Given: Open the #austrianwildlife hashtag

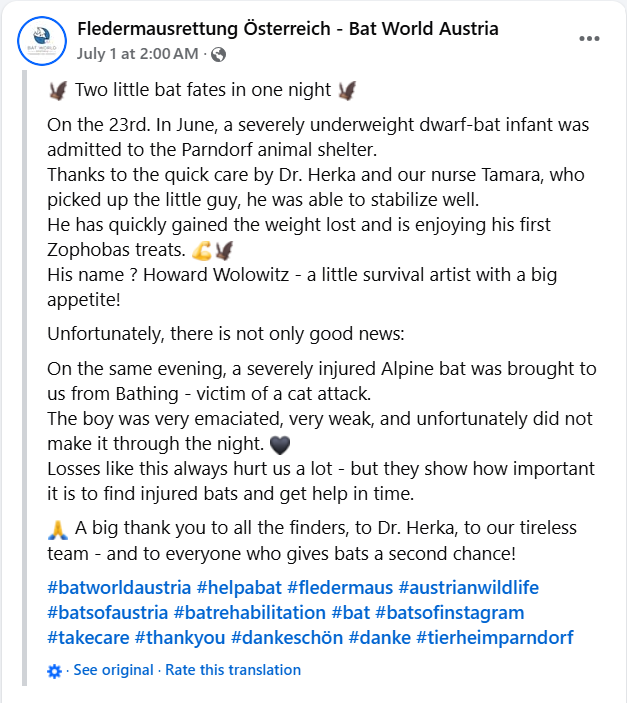Looking at the screenshot, I should coord(469,587).
